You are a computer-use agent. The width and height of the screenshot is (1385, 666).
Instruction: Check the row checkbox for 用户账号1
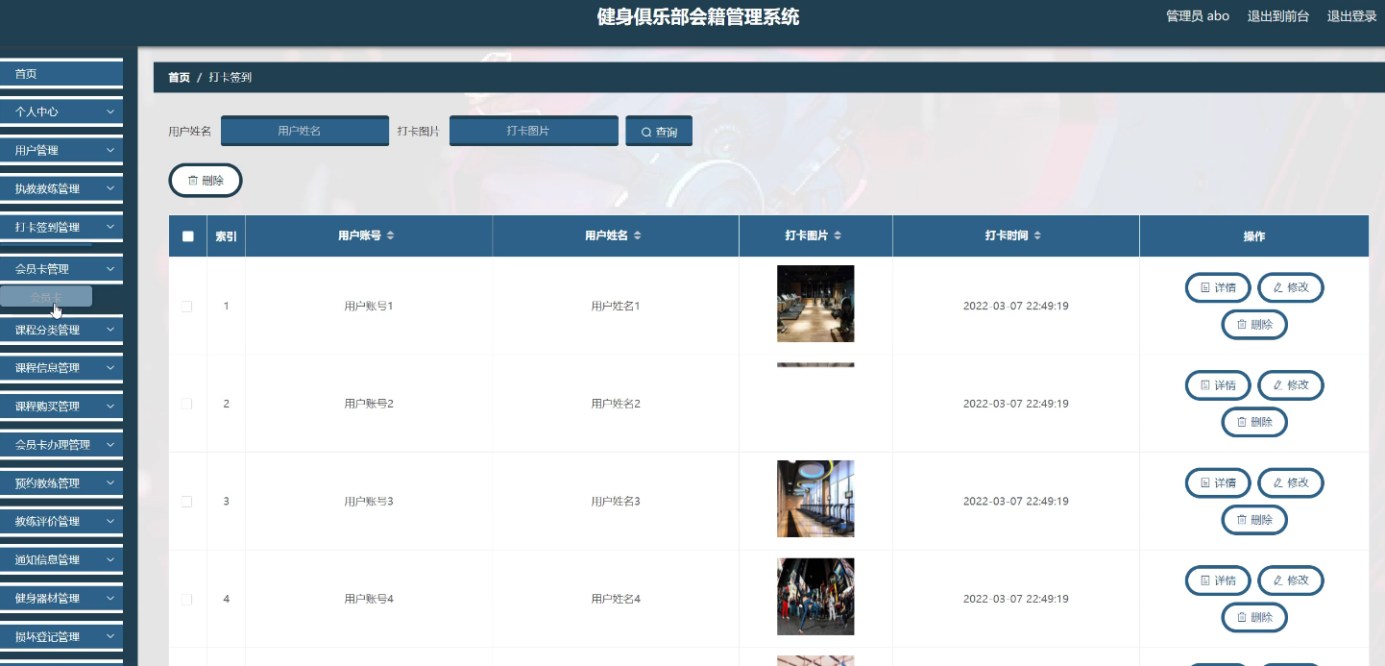tap(187, 306)
